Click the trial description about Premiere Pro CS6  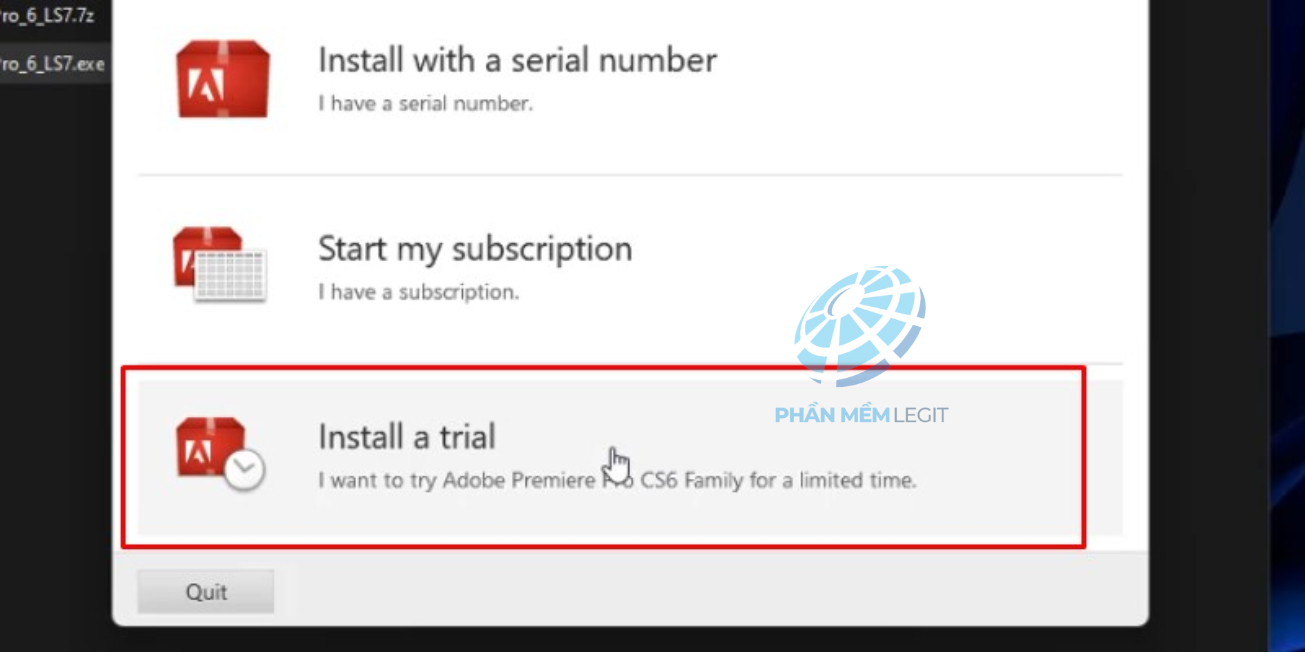click(x=617, y=480)
